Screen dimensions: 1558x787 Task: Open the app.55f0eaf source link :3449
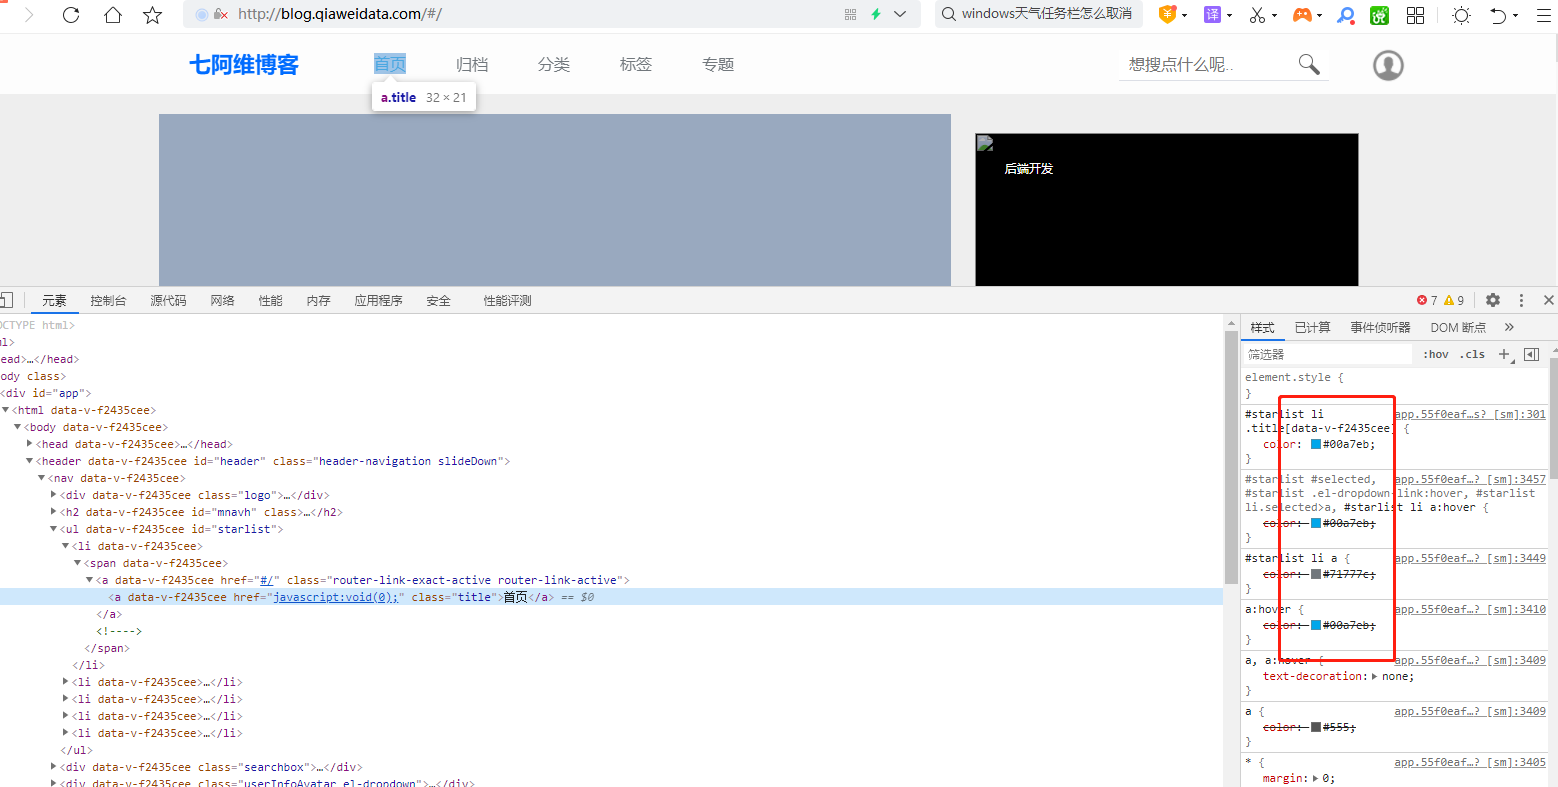pos(1470,558)
